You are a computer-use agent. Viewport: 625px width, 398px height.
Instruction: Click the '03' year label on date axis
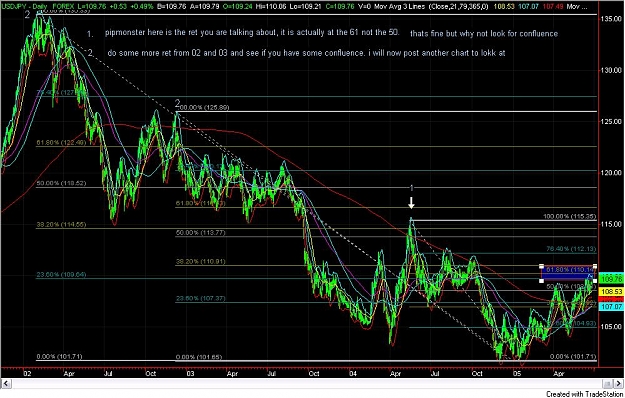[191, 374]
